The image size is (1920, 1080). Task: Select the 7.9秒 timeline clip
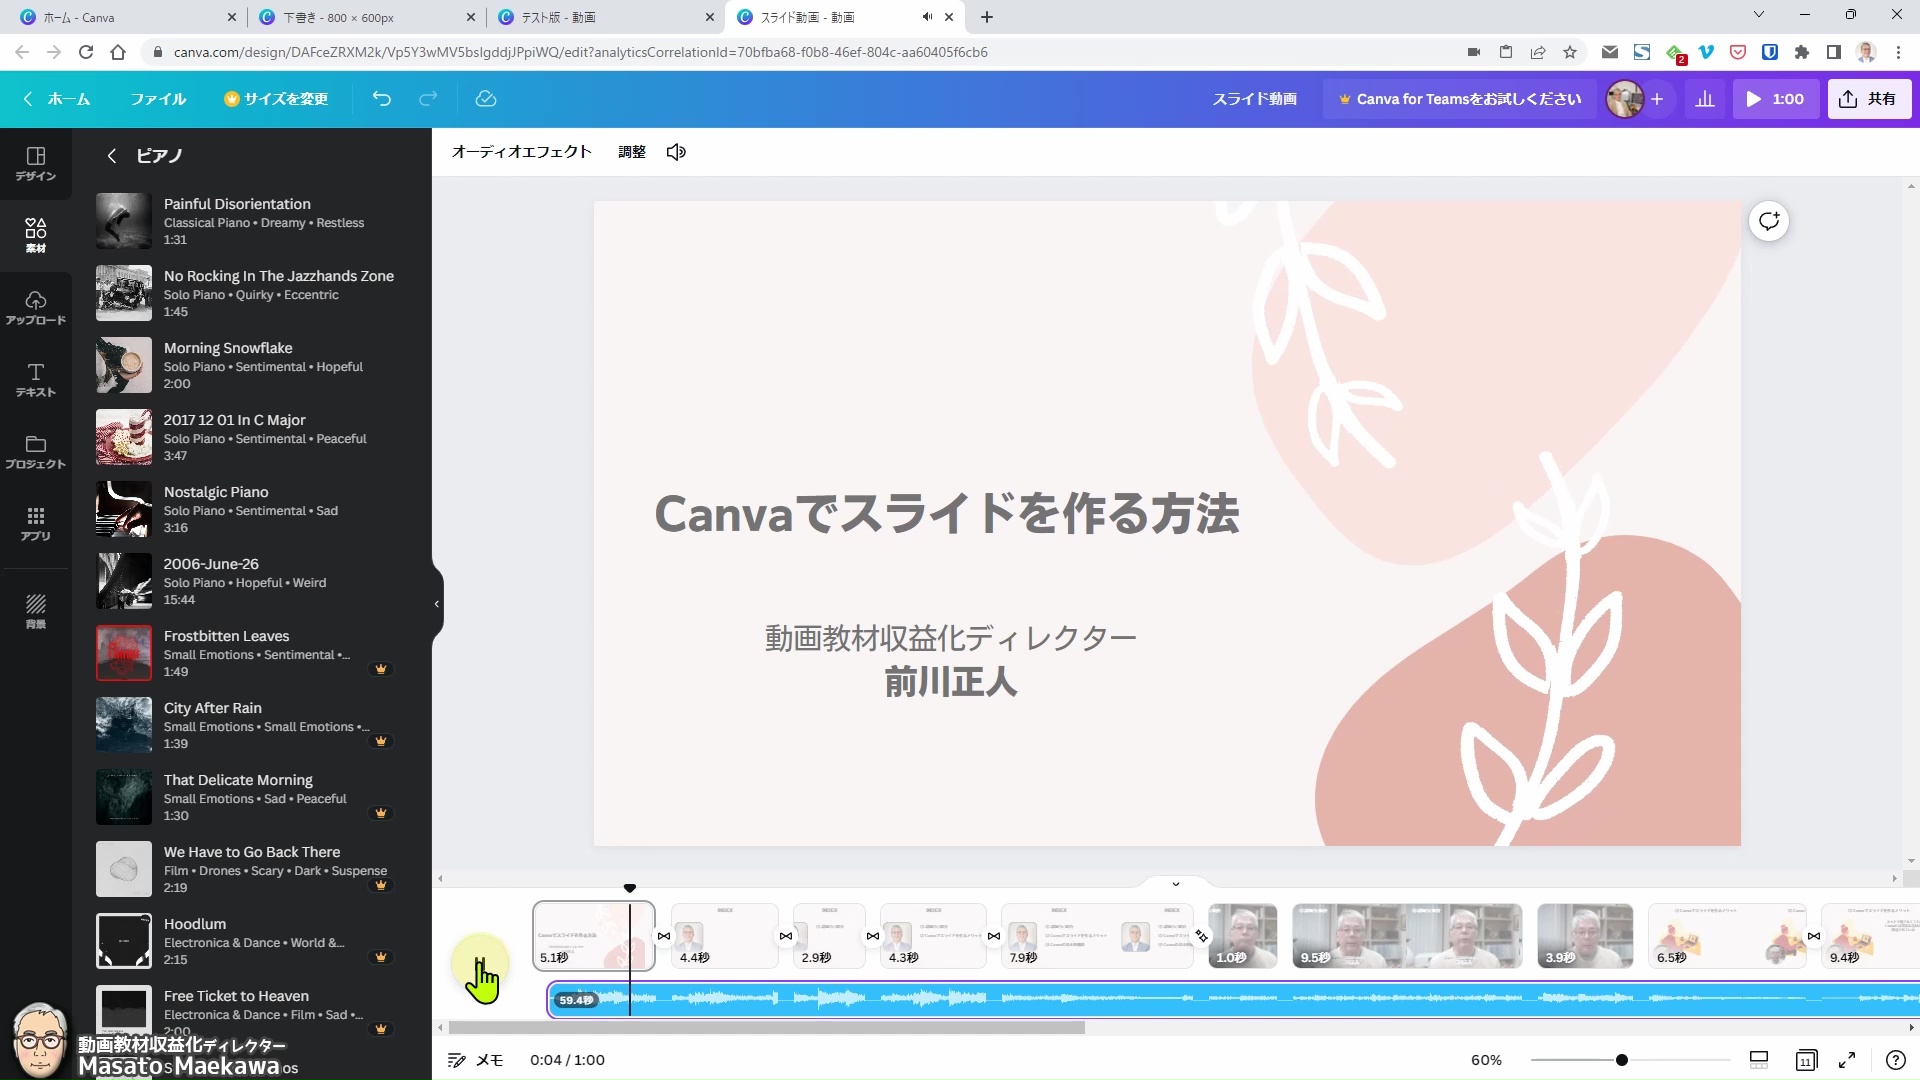coord(1098,936)
